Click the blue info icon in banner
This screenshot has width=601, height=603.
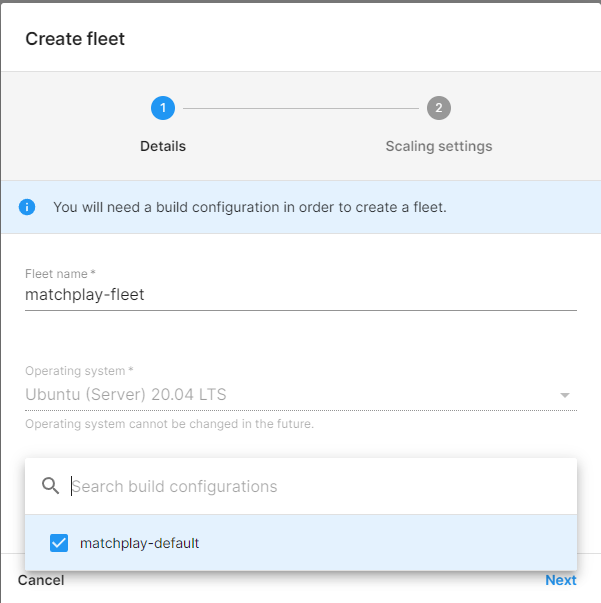click(x=27, y=207)
